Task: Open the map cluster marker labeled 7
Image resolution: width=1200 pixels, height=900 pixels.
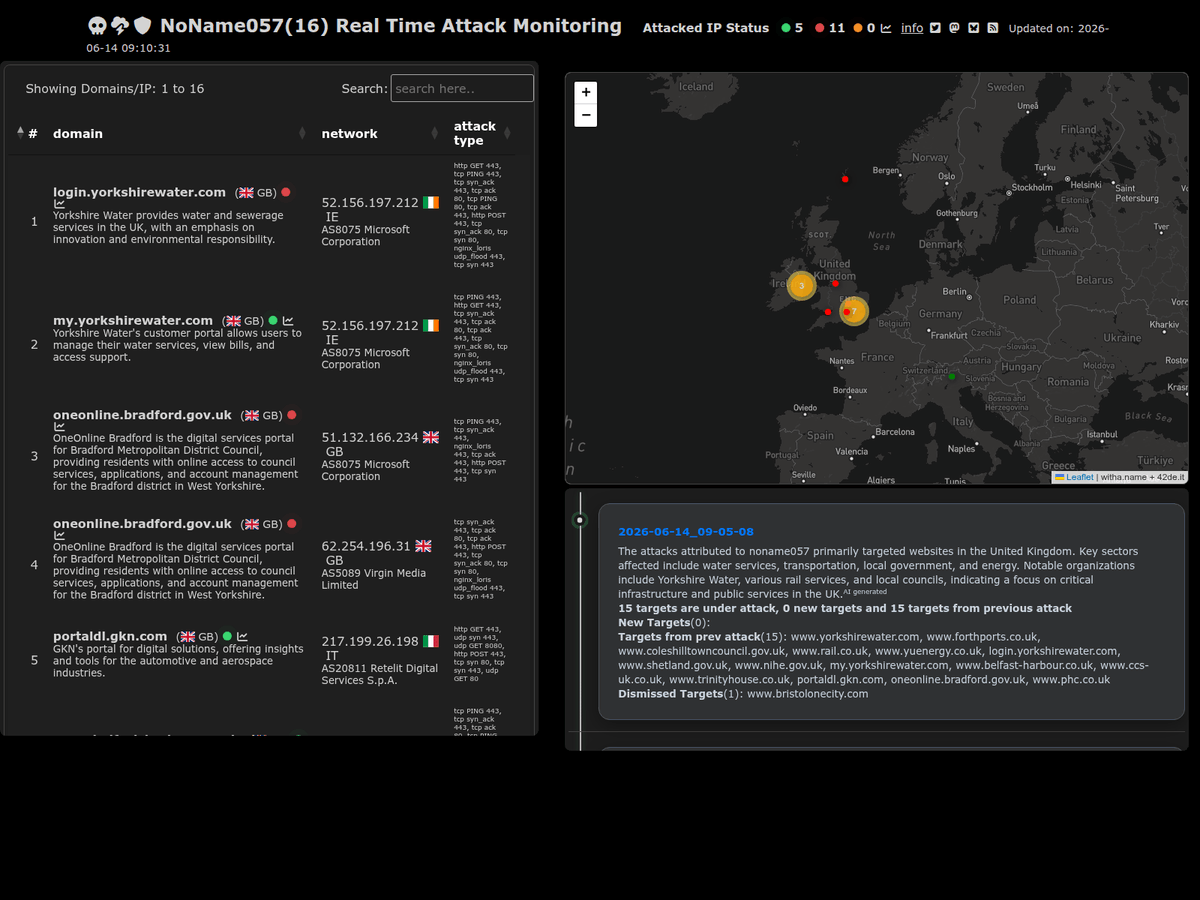Action: pyautogui.click(x=853, y=311)
